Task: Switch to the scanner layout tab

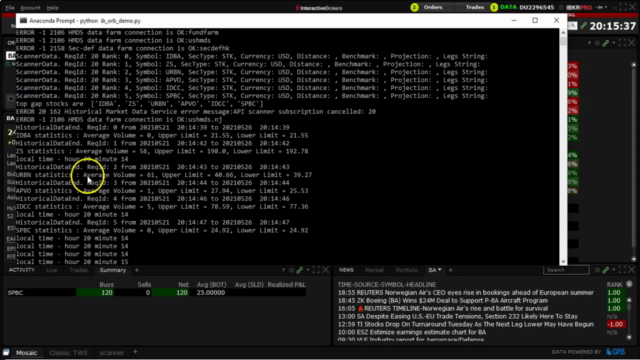Action: coord(111,353)
